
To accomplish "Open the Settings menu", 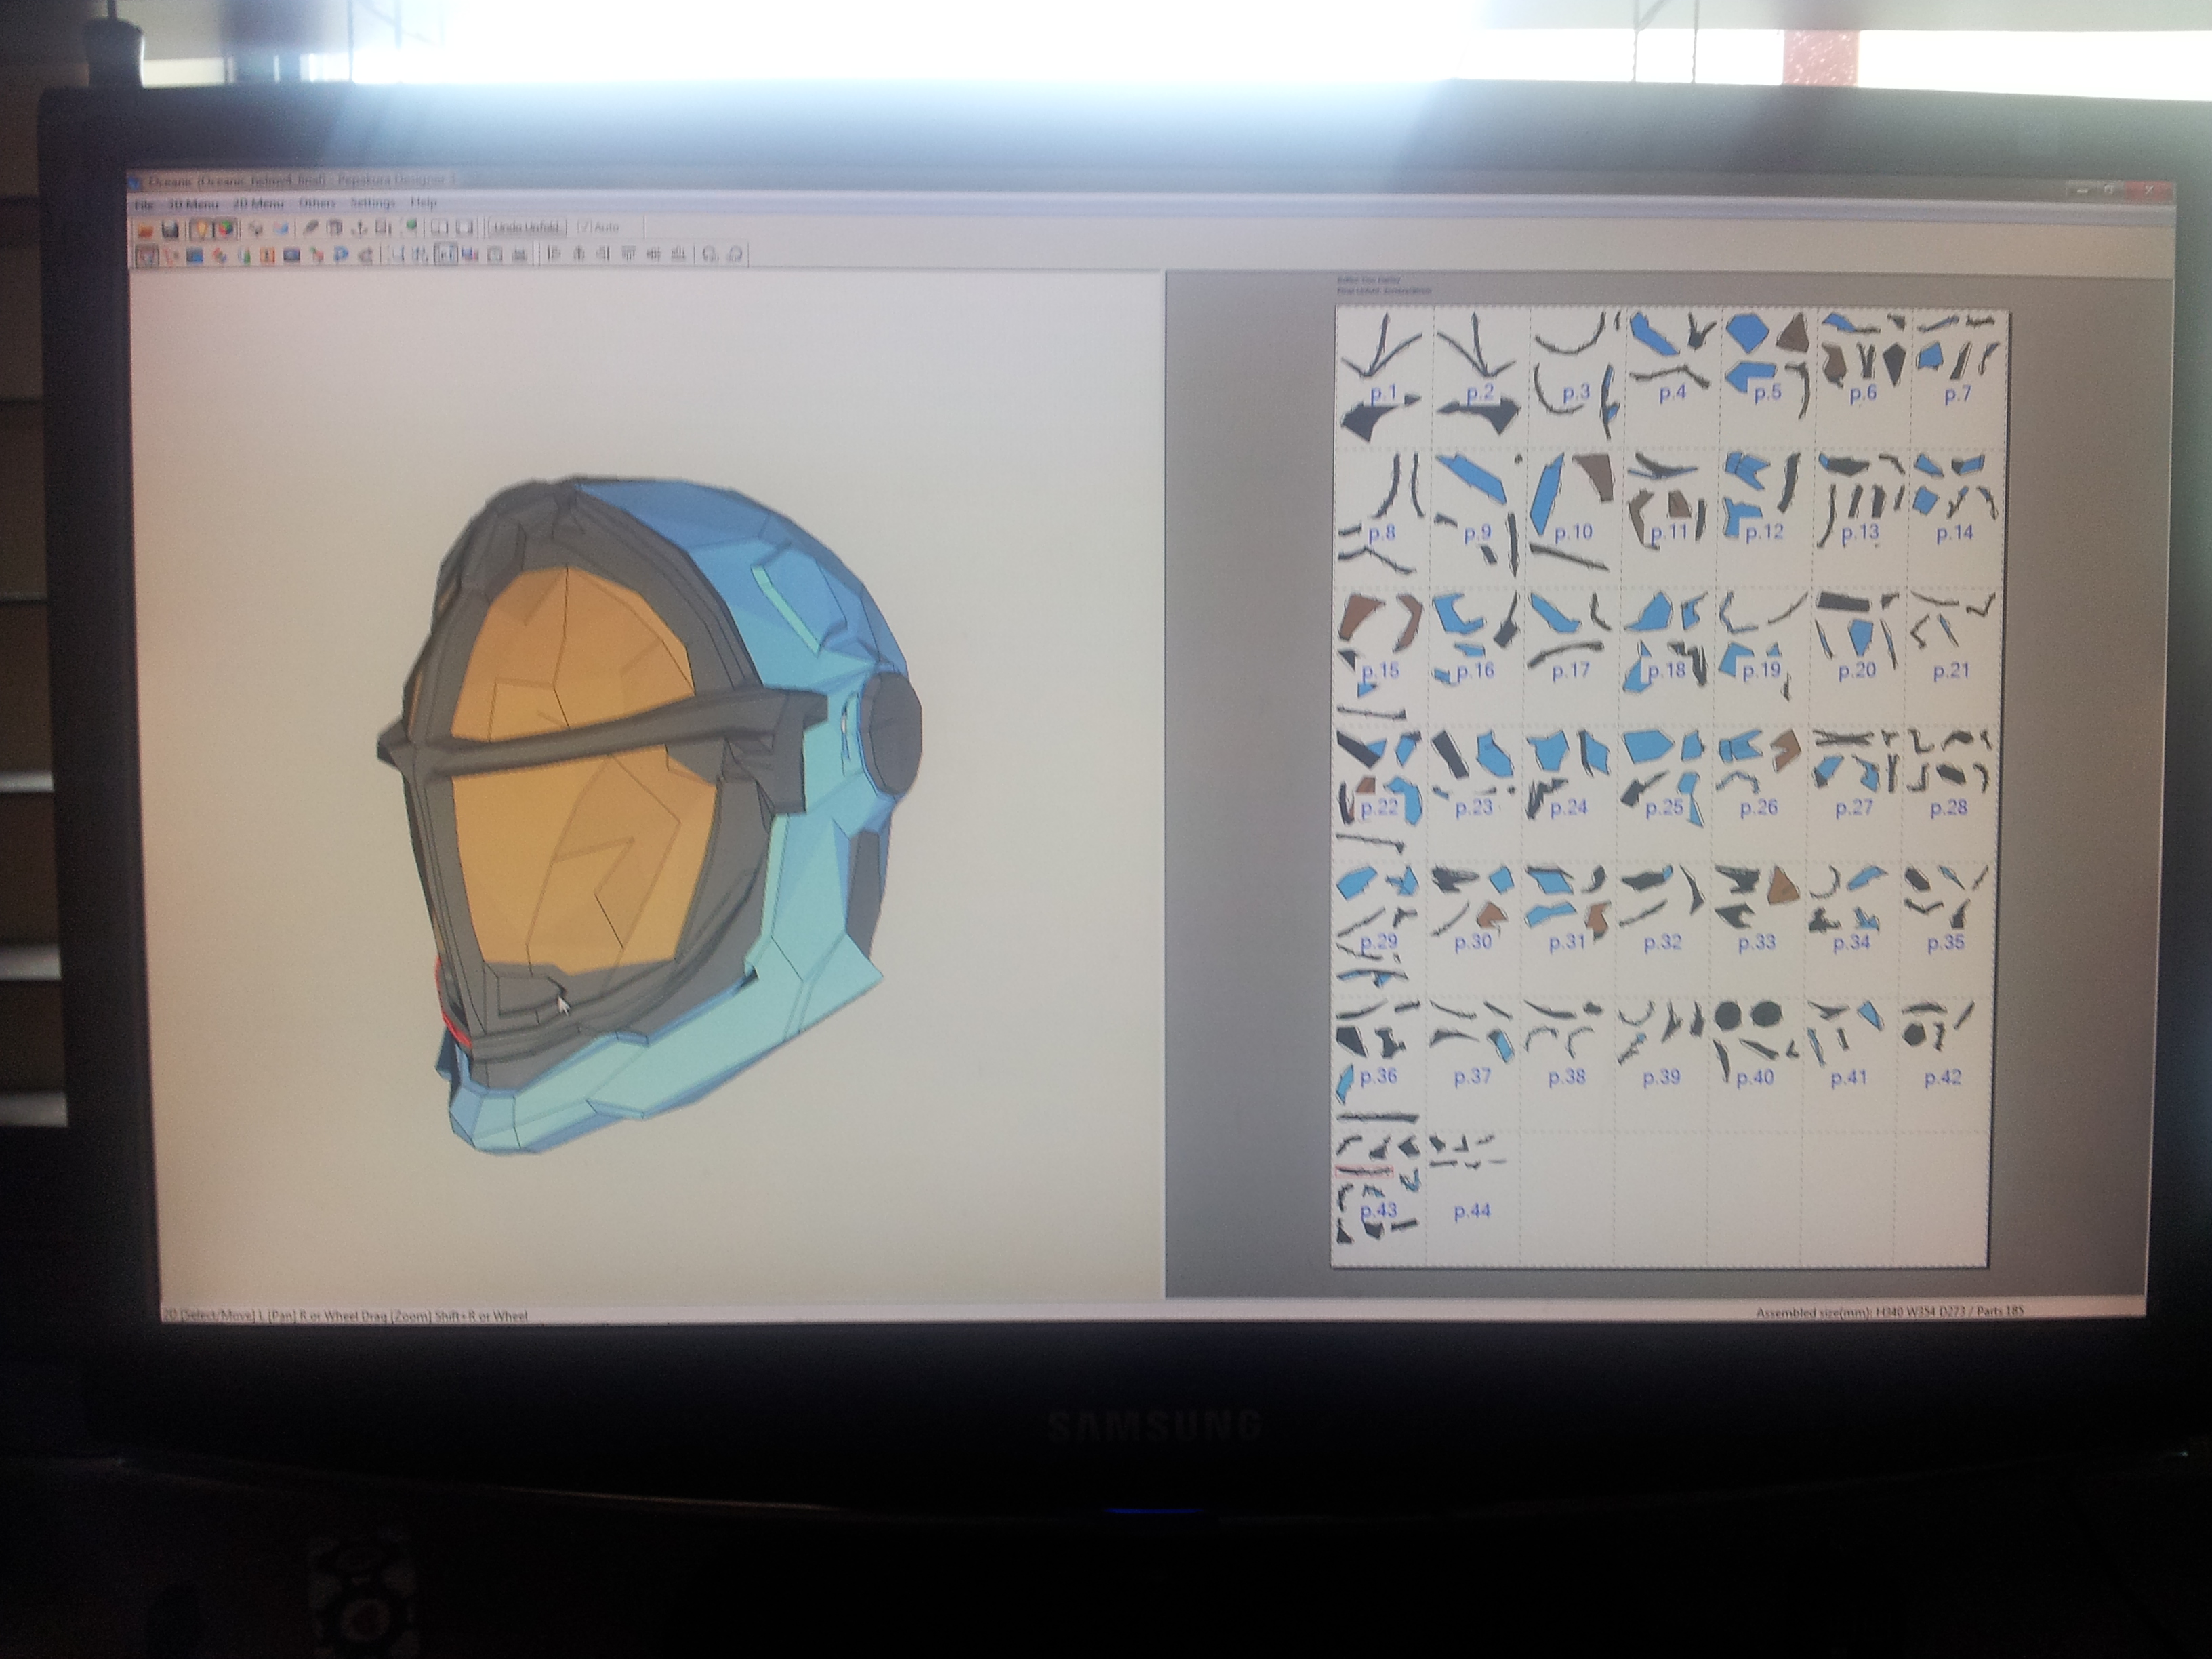I will pyautogui.click(x=373, y=203).
